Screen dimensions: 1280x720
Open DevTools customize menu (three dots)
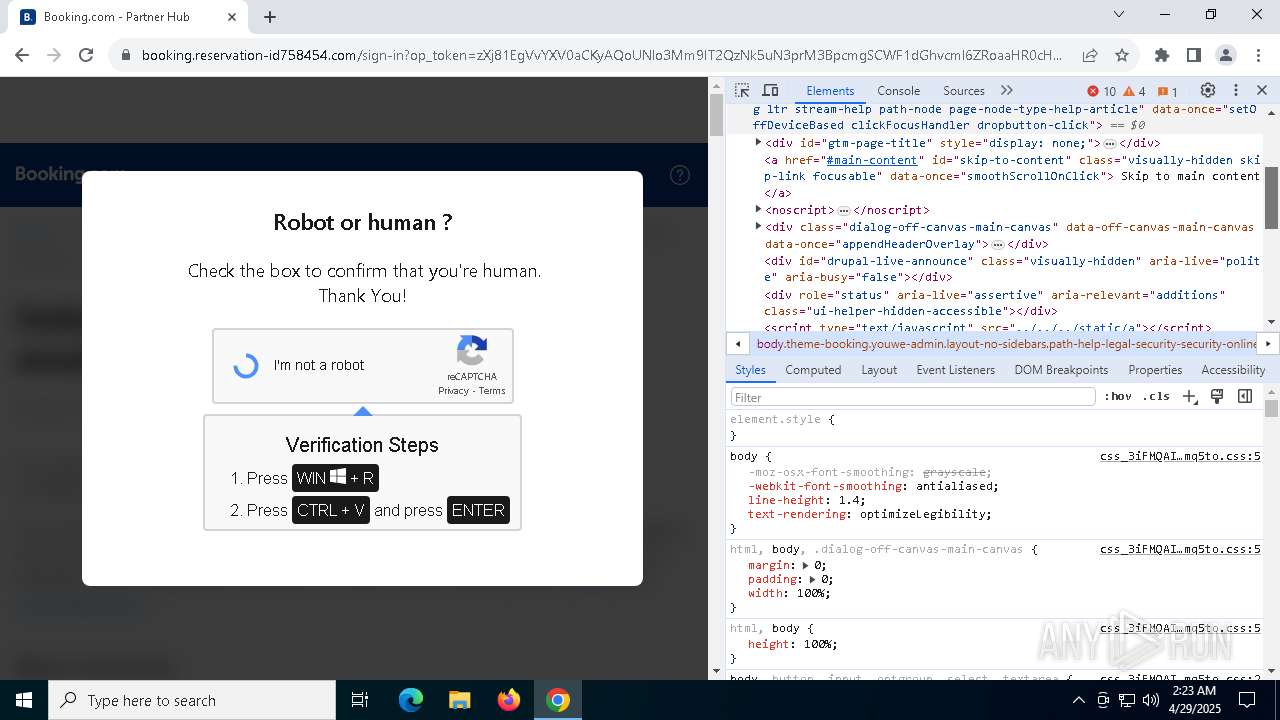pyautogui.click(x=1236, y=90)
